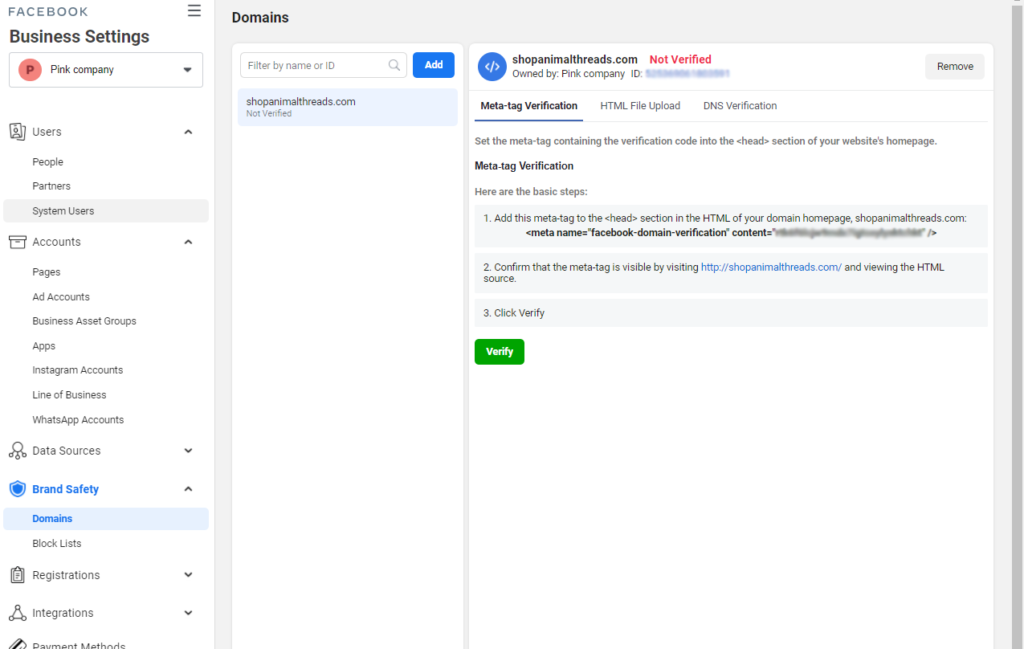1024x649 pixels.
Task: Click the Filter by name or ID field
Action: [323, 65]
